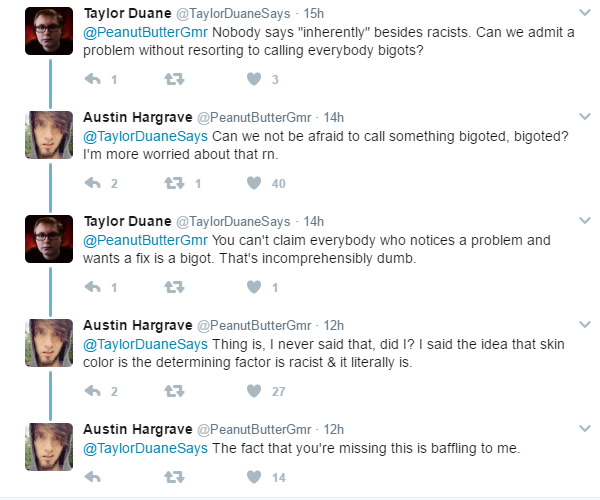
Task: Open more options on Taylor's first tweet
Action: coord(585,13)
